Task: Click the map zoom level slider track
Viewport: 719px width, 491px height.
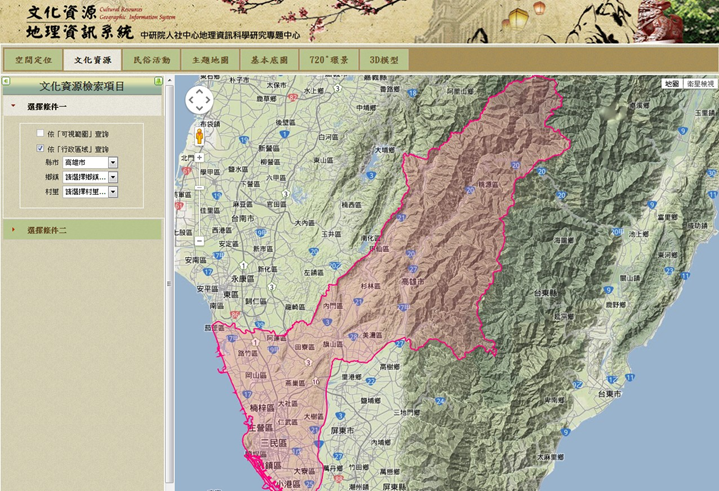Action: [x=199, y=215]
